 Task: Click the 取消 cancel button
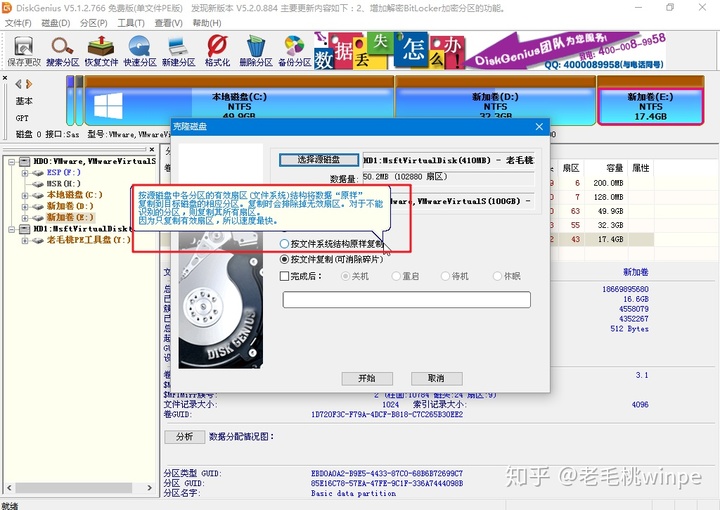(x=436, y=378)
